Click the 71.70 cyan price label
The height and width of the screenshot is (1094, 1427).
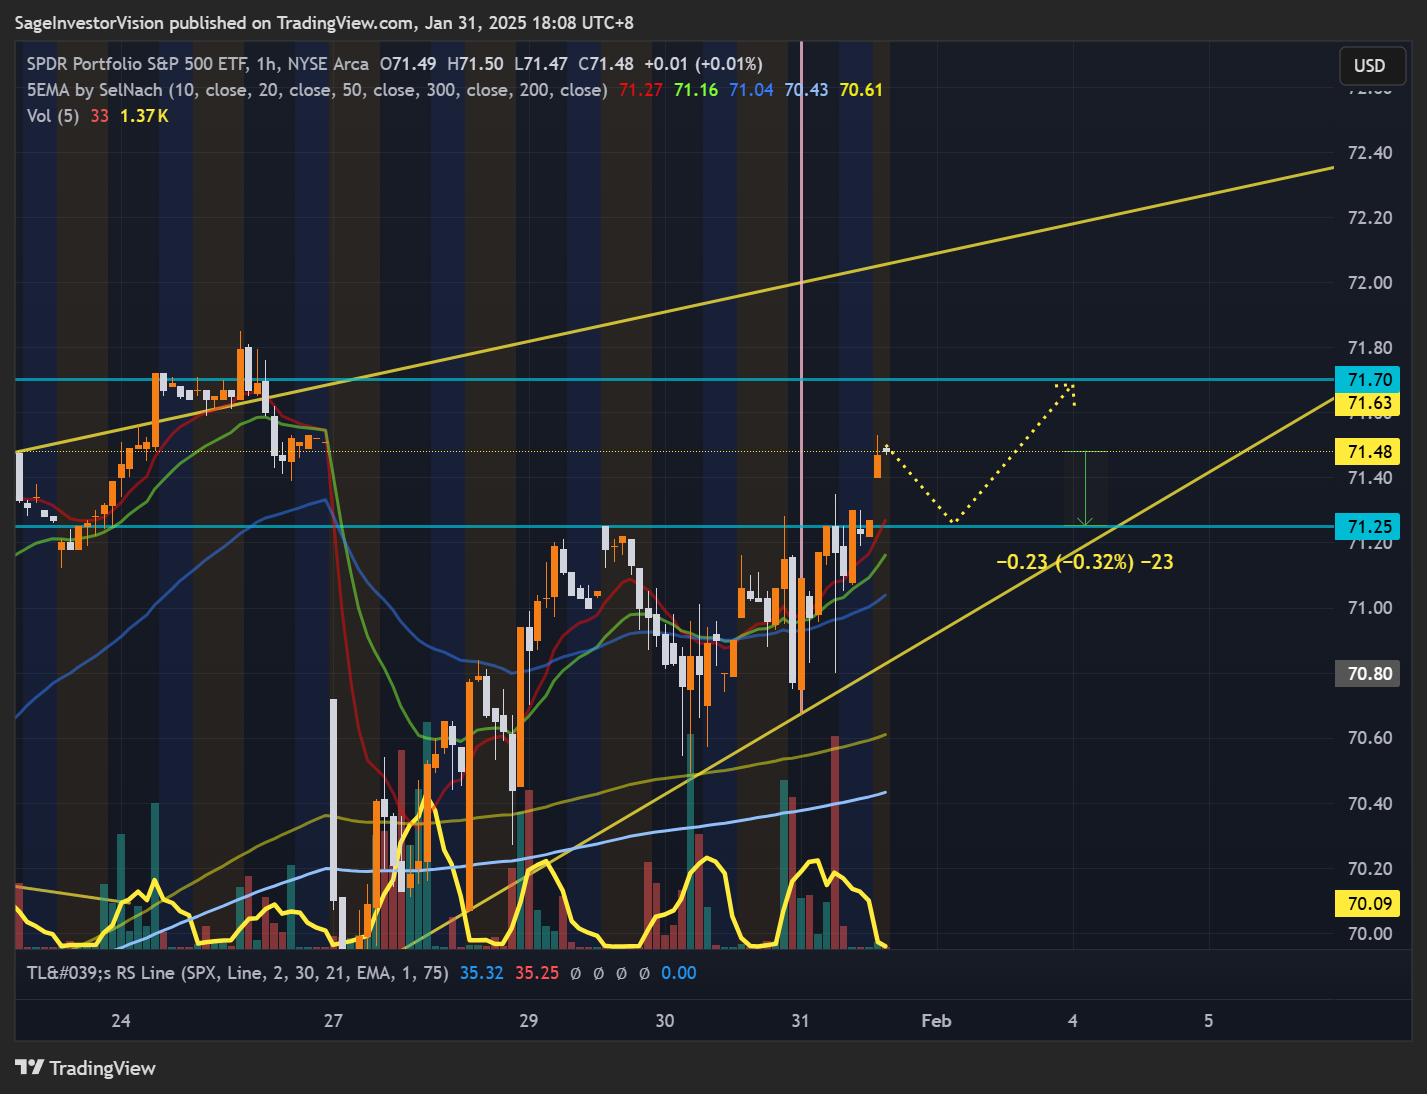(x=1369, y=380)
